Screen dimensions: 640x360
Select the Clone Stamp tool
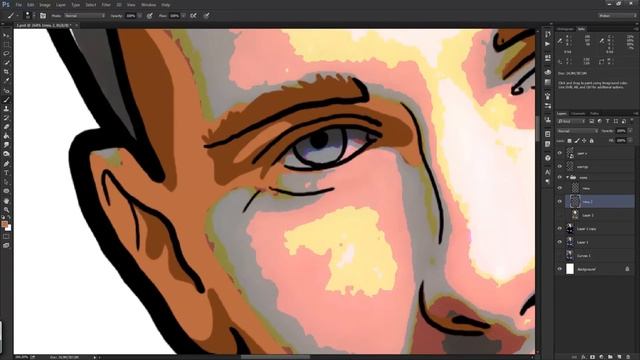(6, 109)
